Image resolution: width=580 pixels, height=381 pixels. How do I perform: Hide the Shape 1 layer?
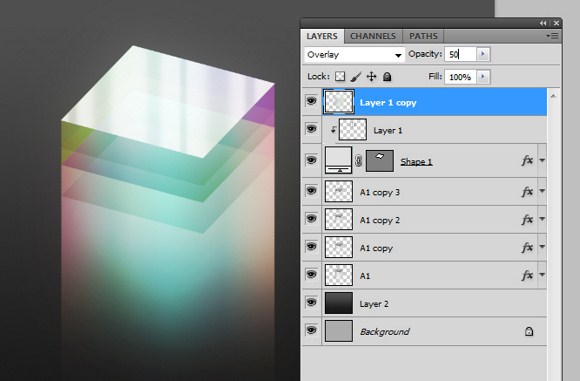[311, 160]
